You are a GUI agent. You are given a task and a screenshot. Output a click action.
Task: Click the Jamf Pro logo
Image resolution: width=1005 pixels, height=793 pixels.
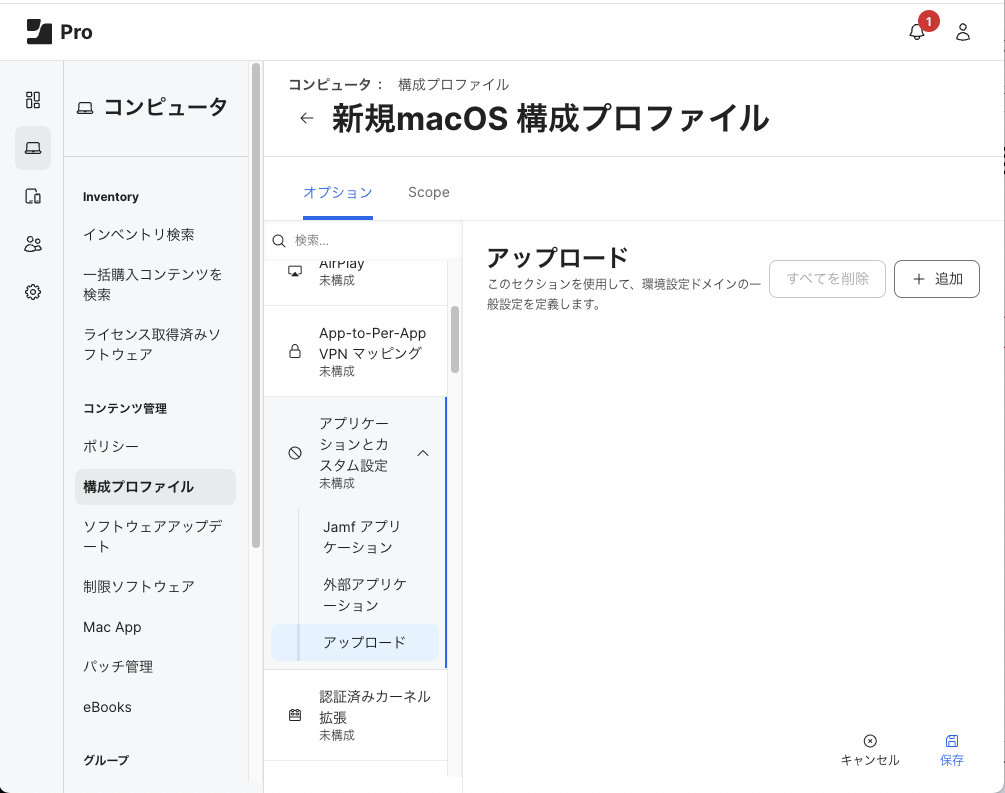point(60,32)
